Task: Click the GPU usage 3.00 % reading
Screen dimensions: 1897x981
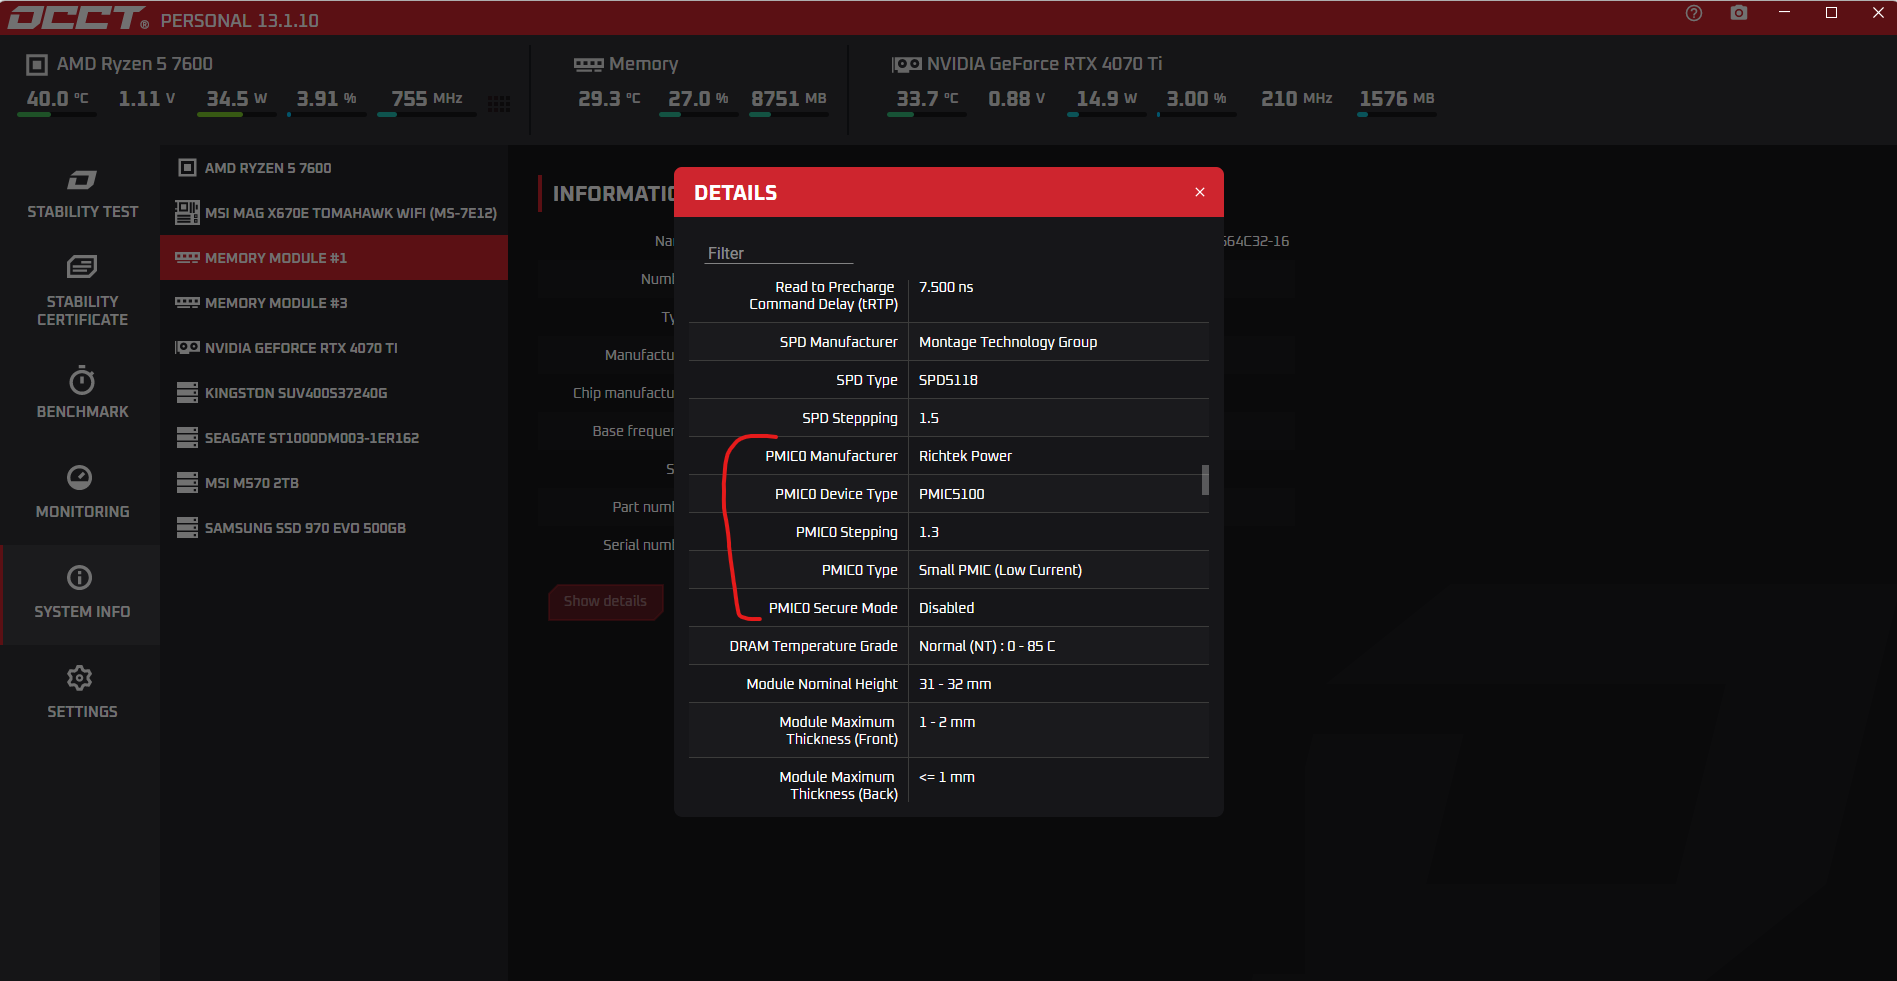Action: 1197,99
